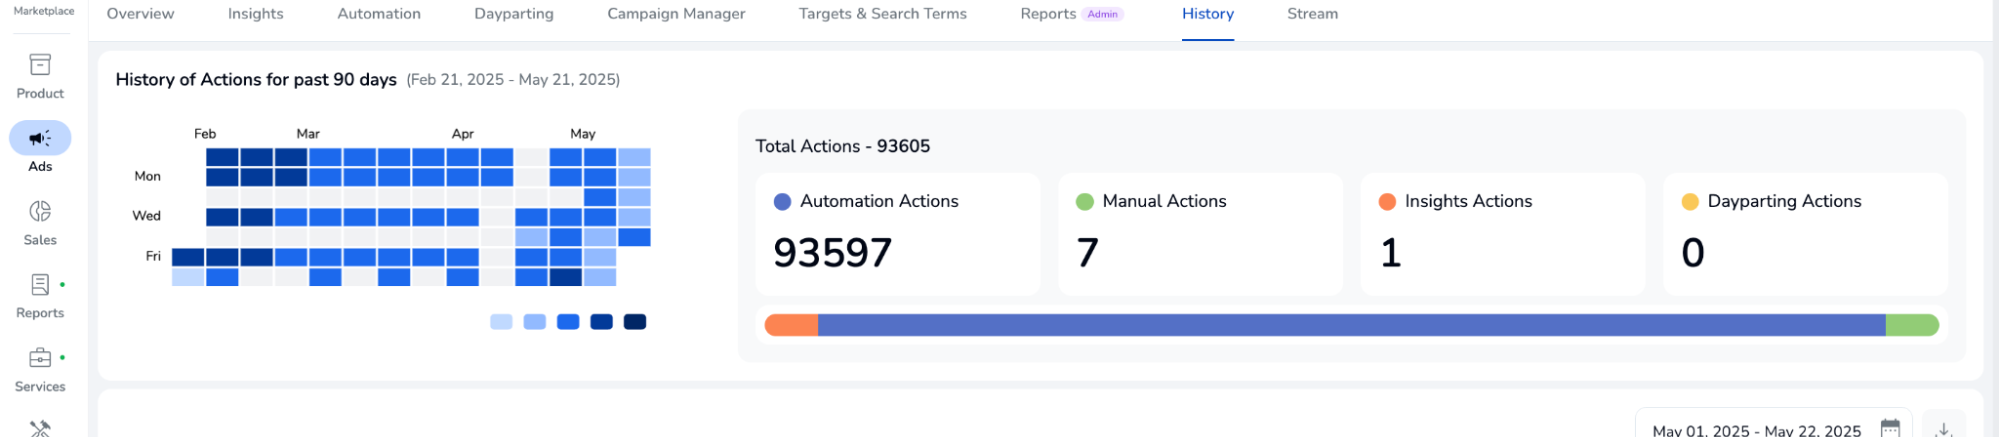Open Targets & Search Terms tab
Viewport: 1999px width, 438px height.
(x=882, y=14)
